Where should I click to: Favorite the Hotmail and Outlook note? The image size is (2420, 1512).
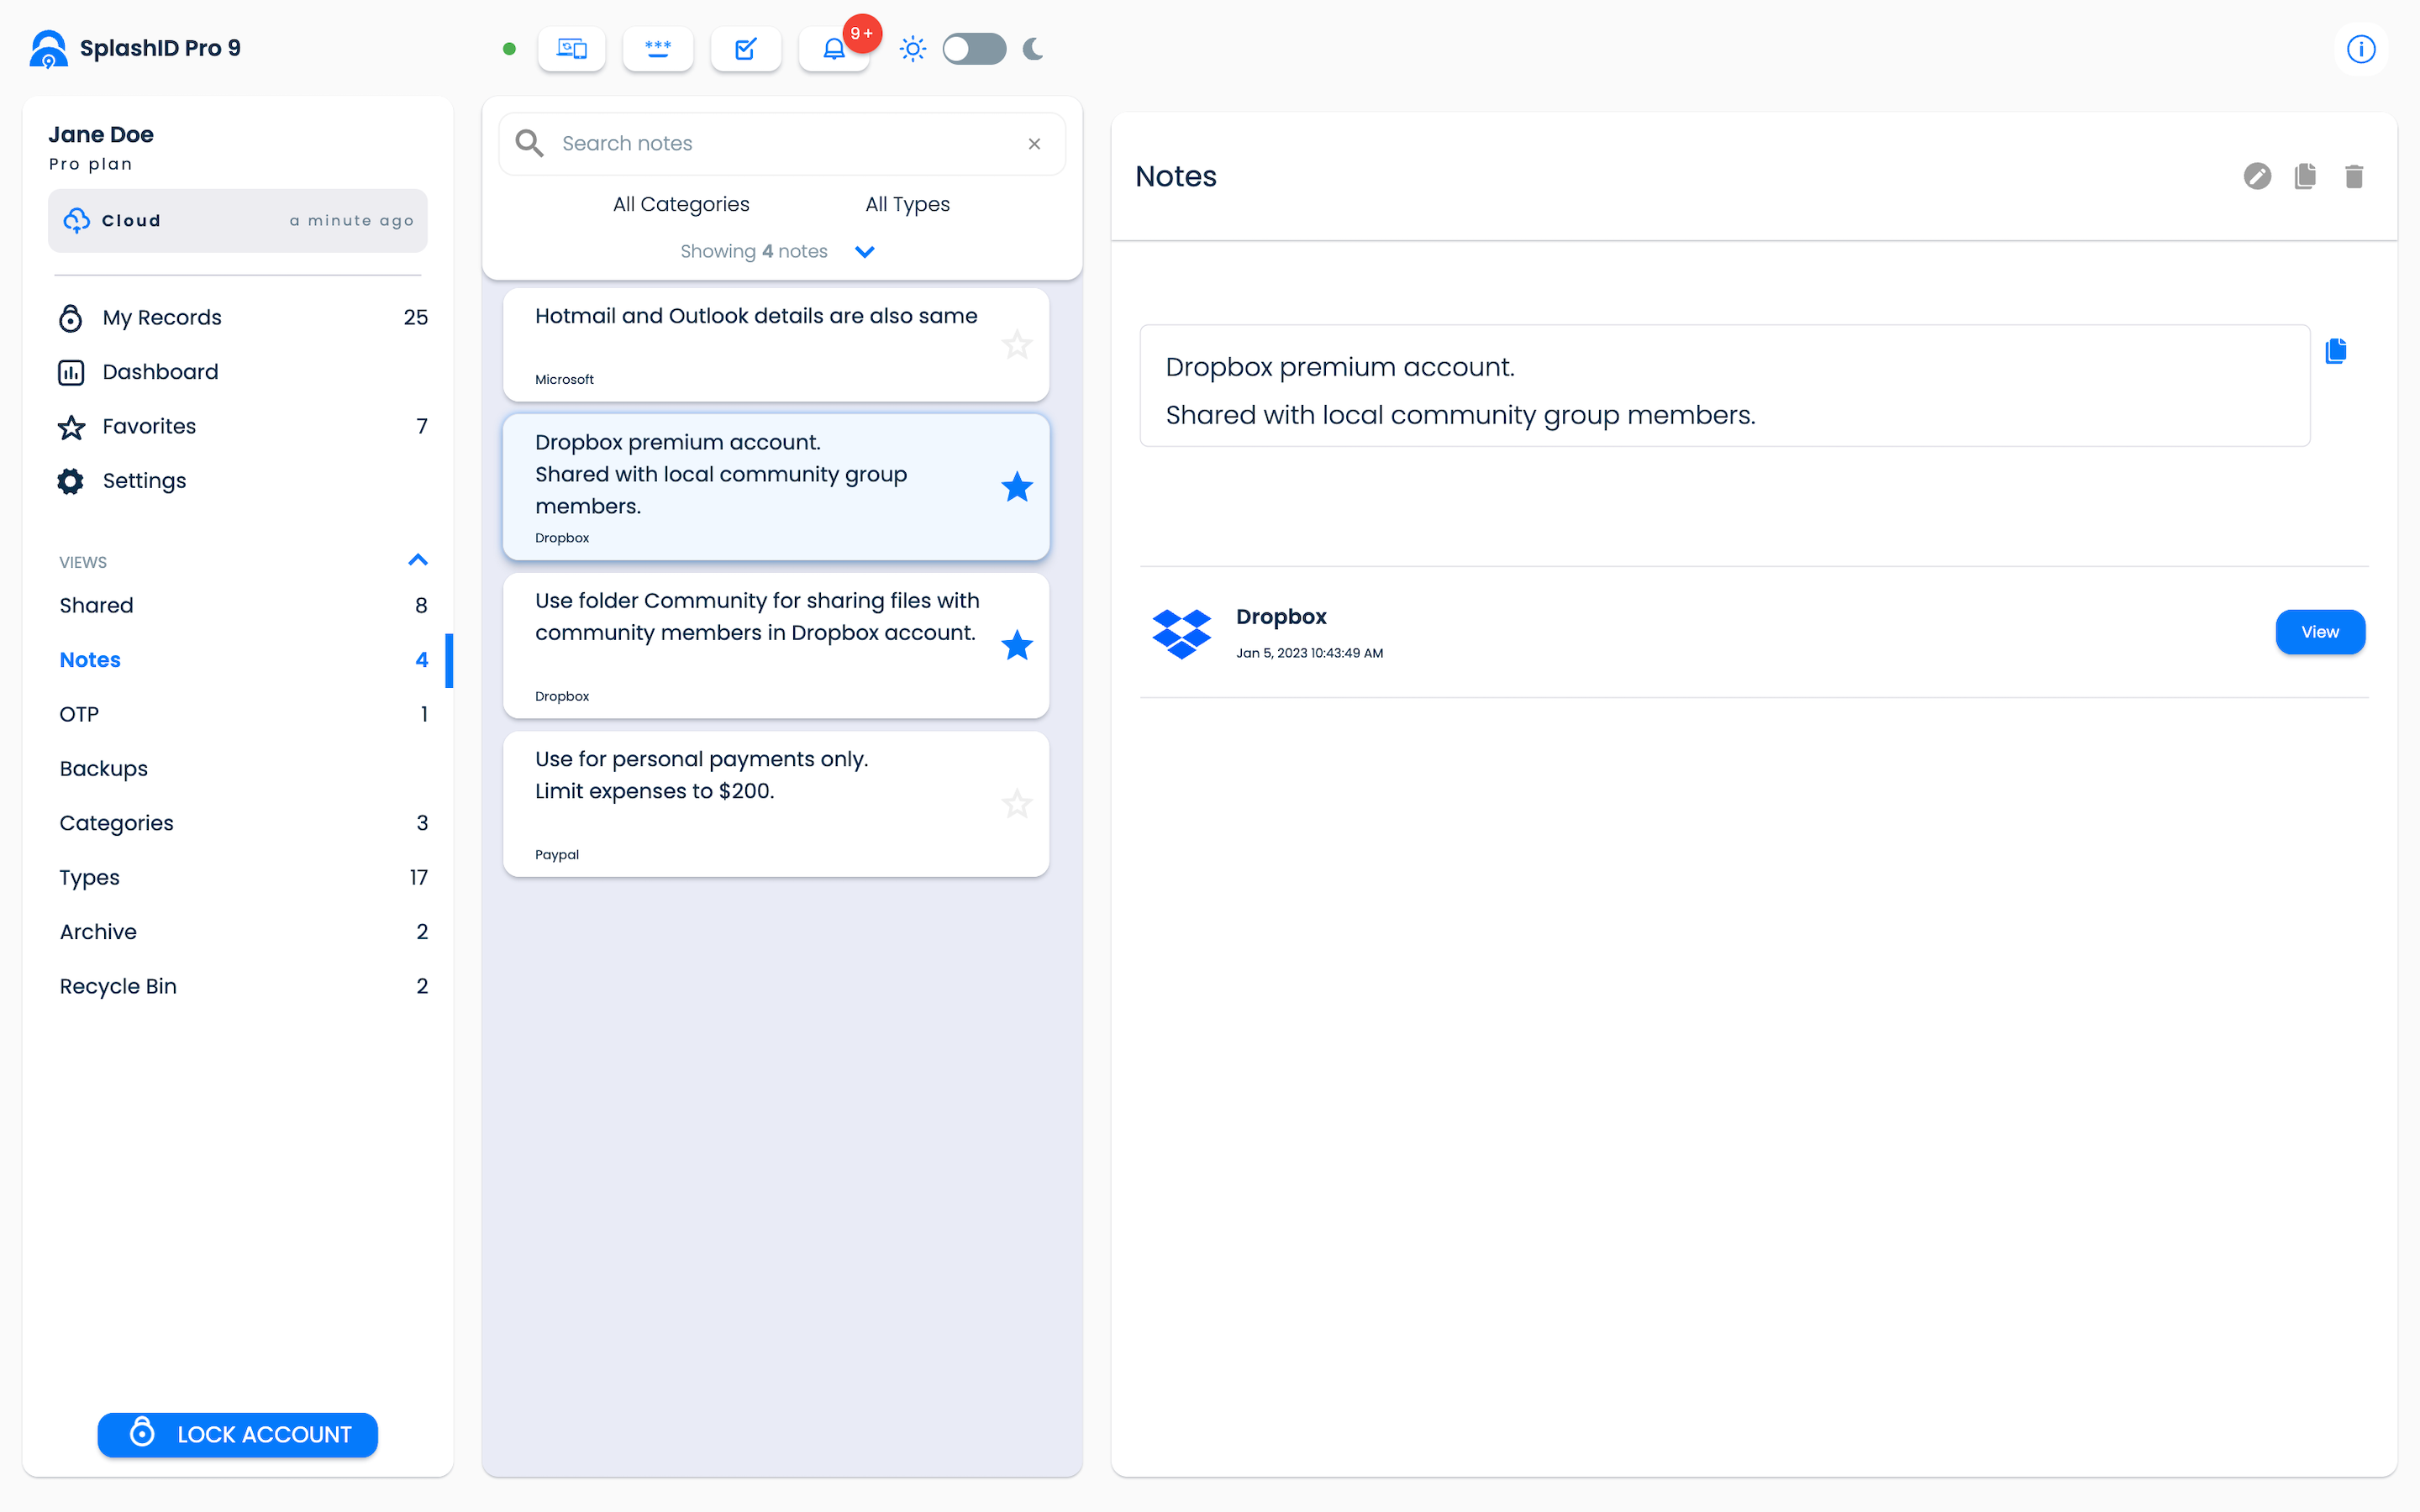tap(1017, 345)
